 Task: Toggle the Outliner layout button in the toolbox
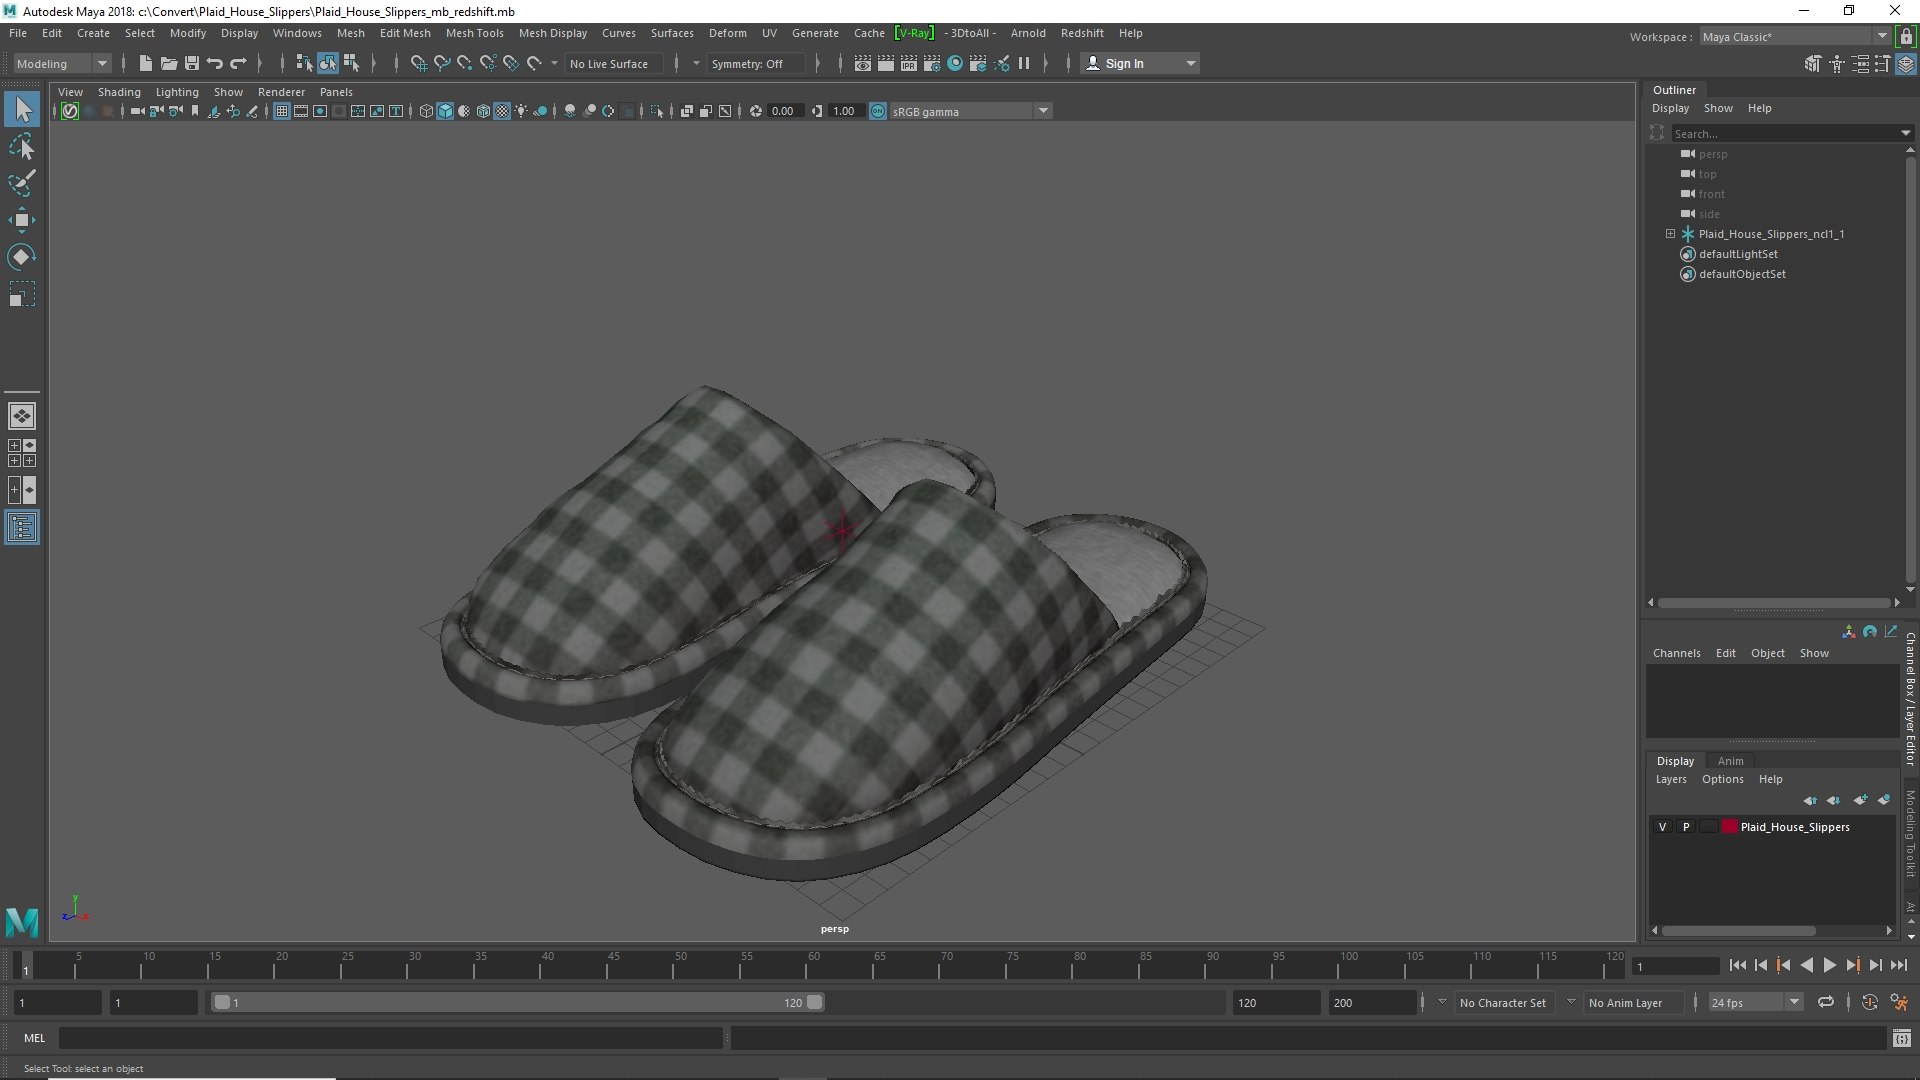tap(22, 527)
